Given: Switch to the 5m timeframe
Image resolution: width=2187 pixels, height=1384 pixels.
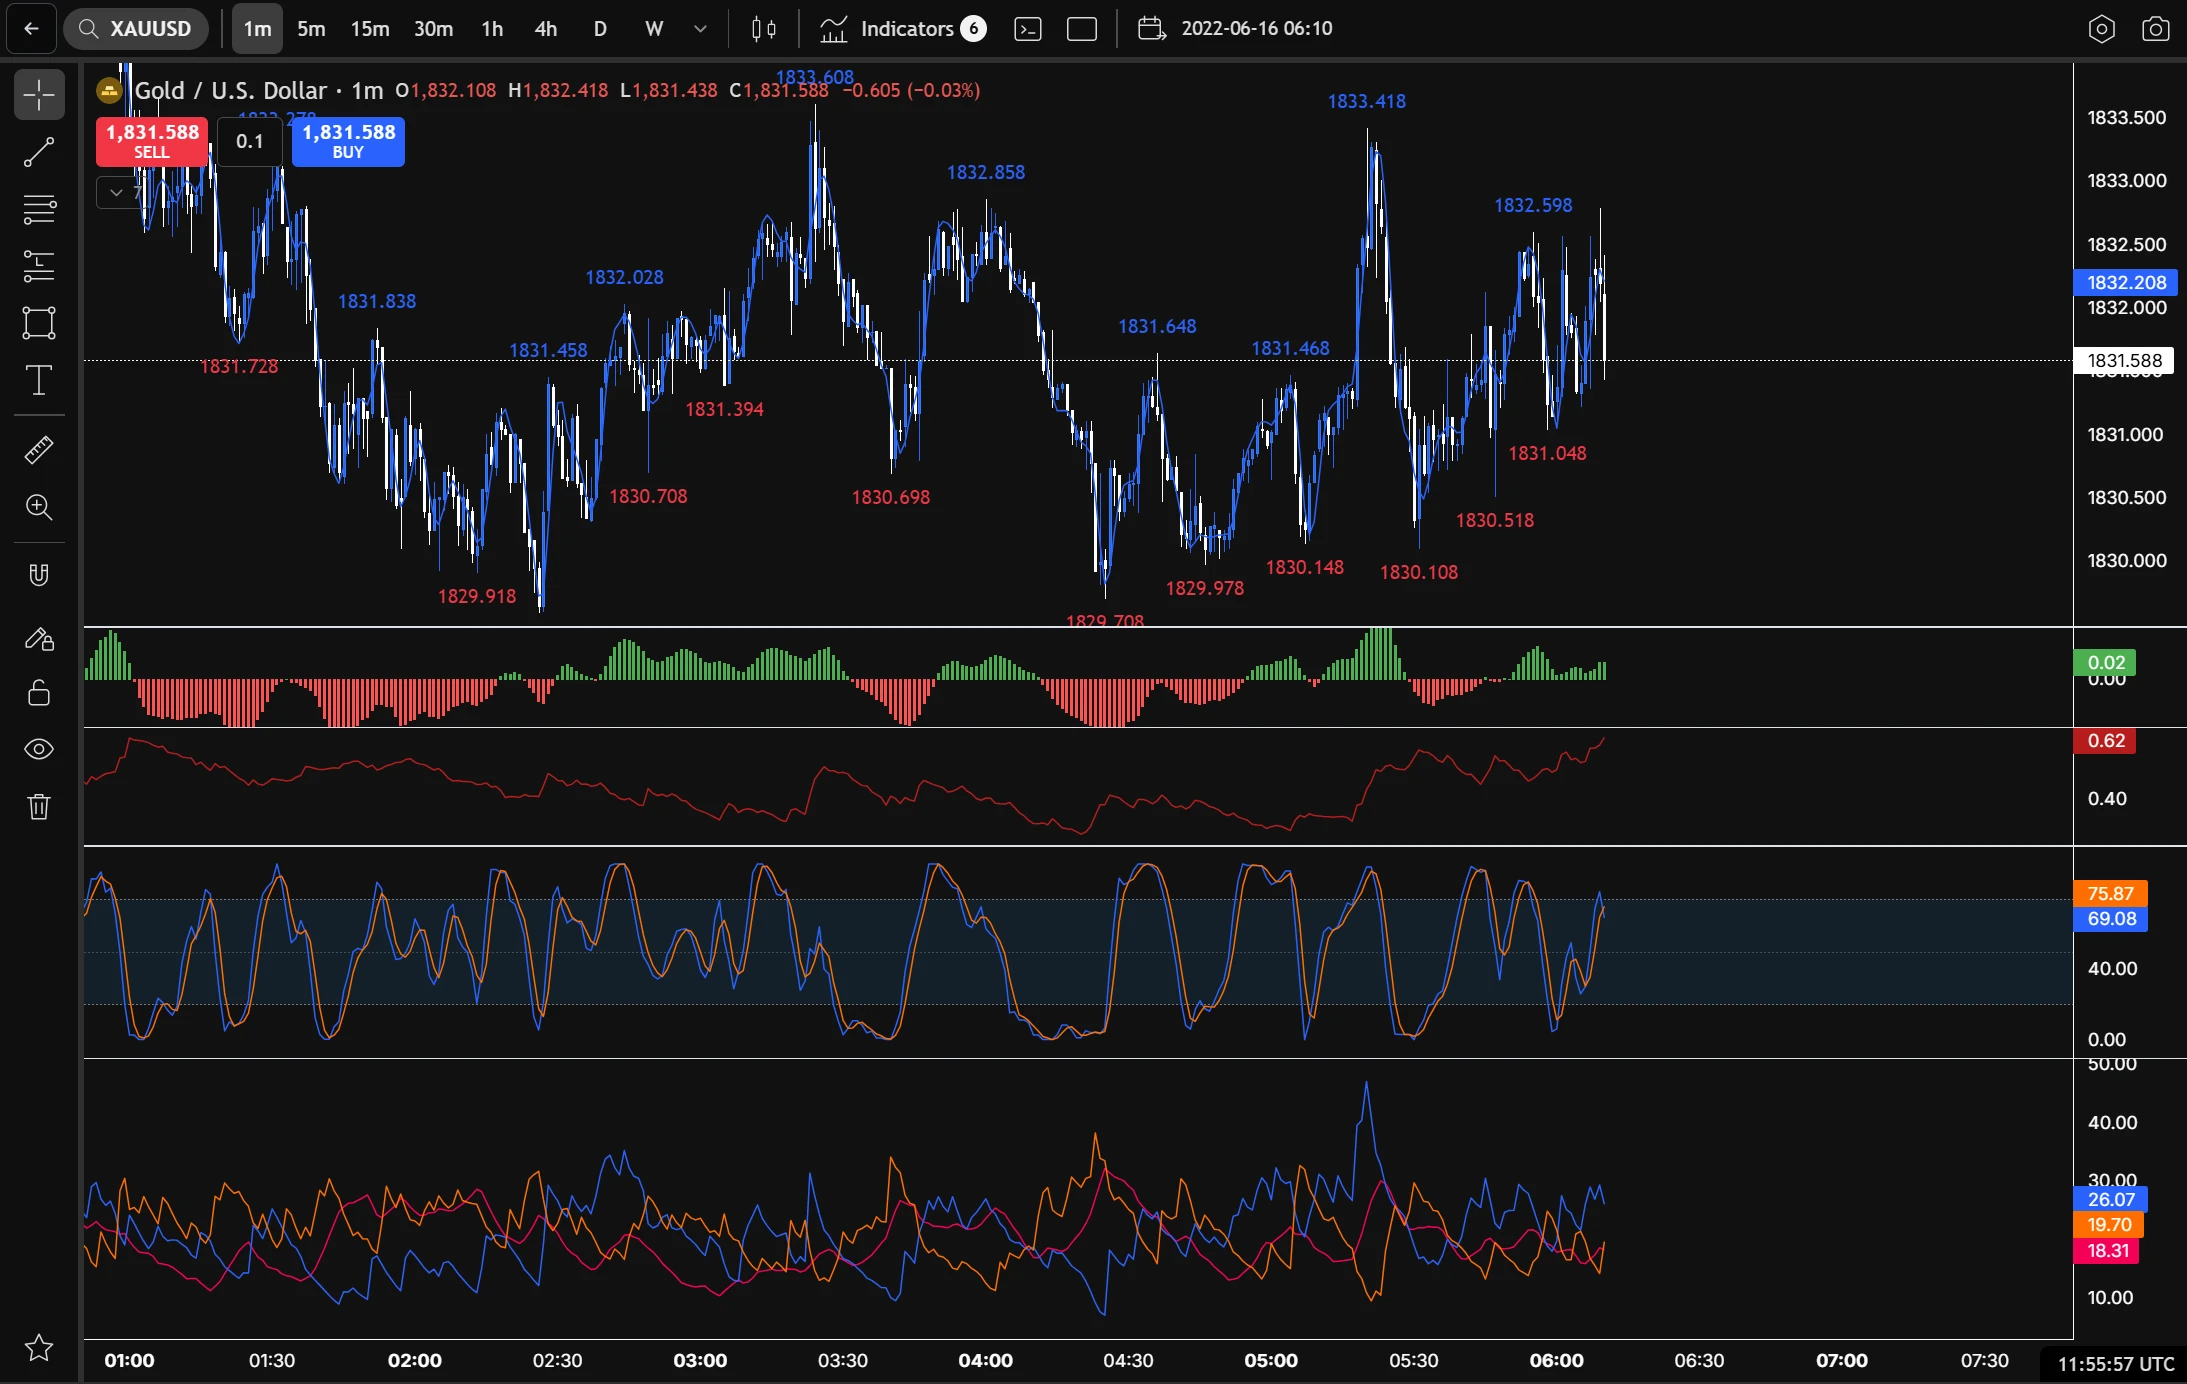Looking at the screenshot, I should [x=311, y=29].
